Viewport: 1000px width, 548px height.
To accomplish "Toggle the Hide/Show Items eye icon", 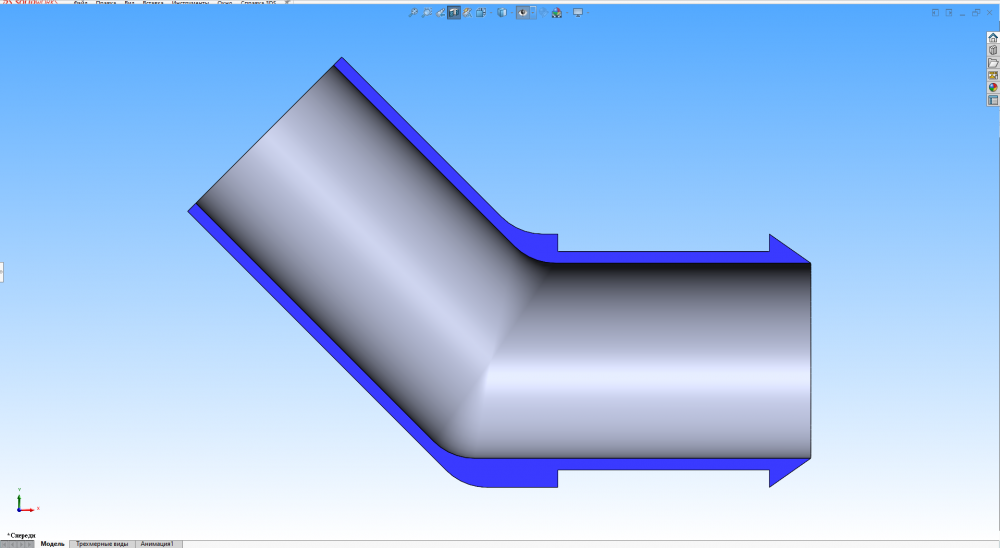I will (x=523, y=13).
